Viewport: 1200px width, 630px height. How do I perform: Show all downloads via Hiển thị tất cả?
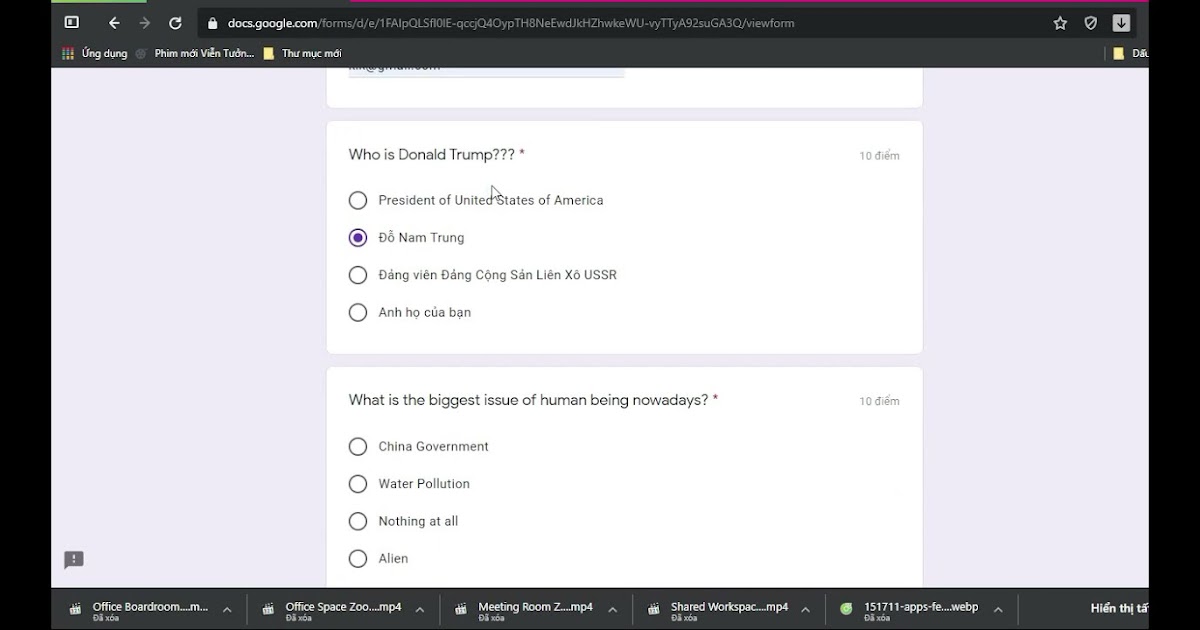click(x=1119, y=608)
